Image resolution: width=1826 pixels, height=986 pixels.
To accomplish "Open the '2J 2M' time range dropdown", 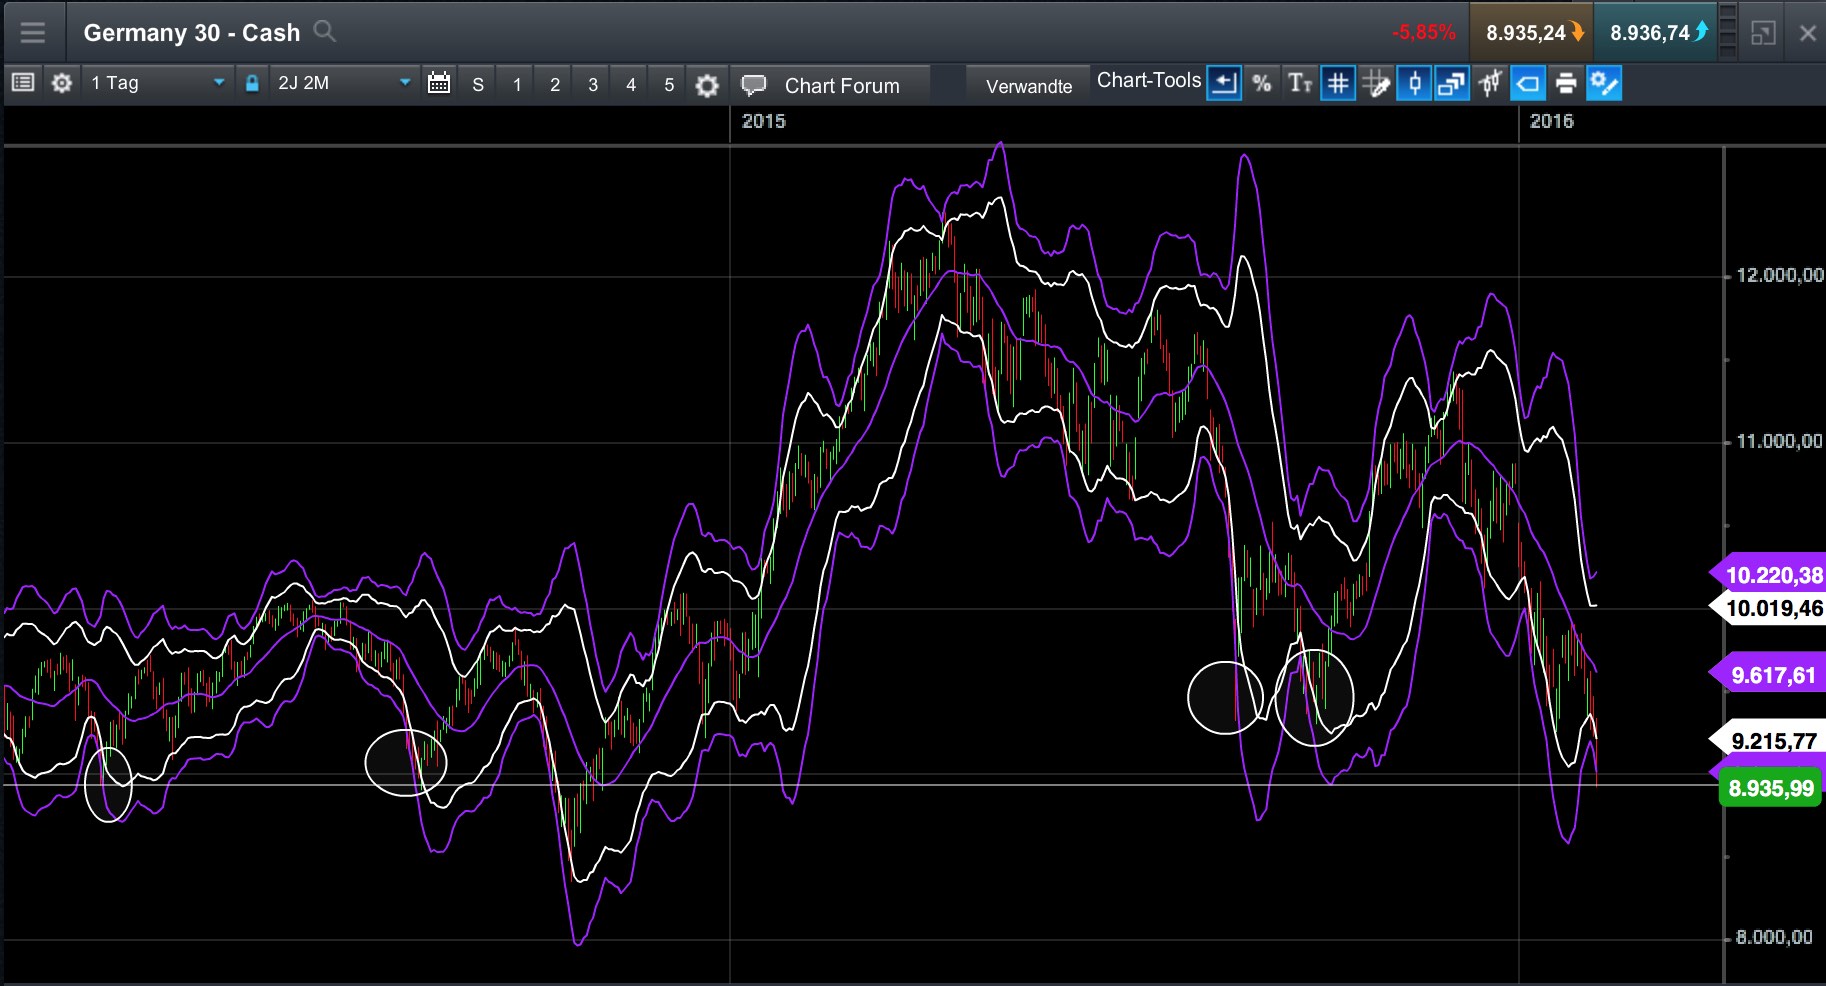I will coord(343,83).
